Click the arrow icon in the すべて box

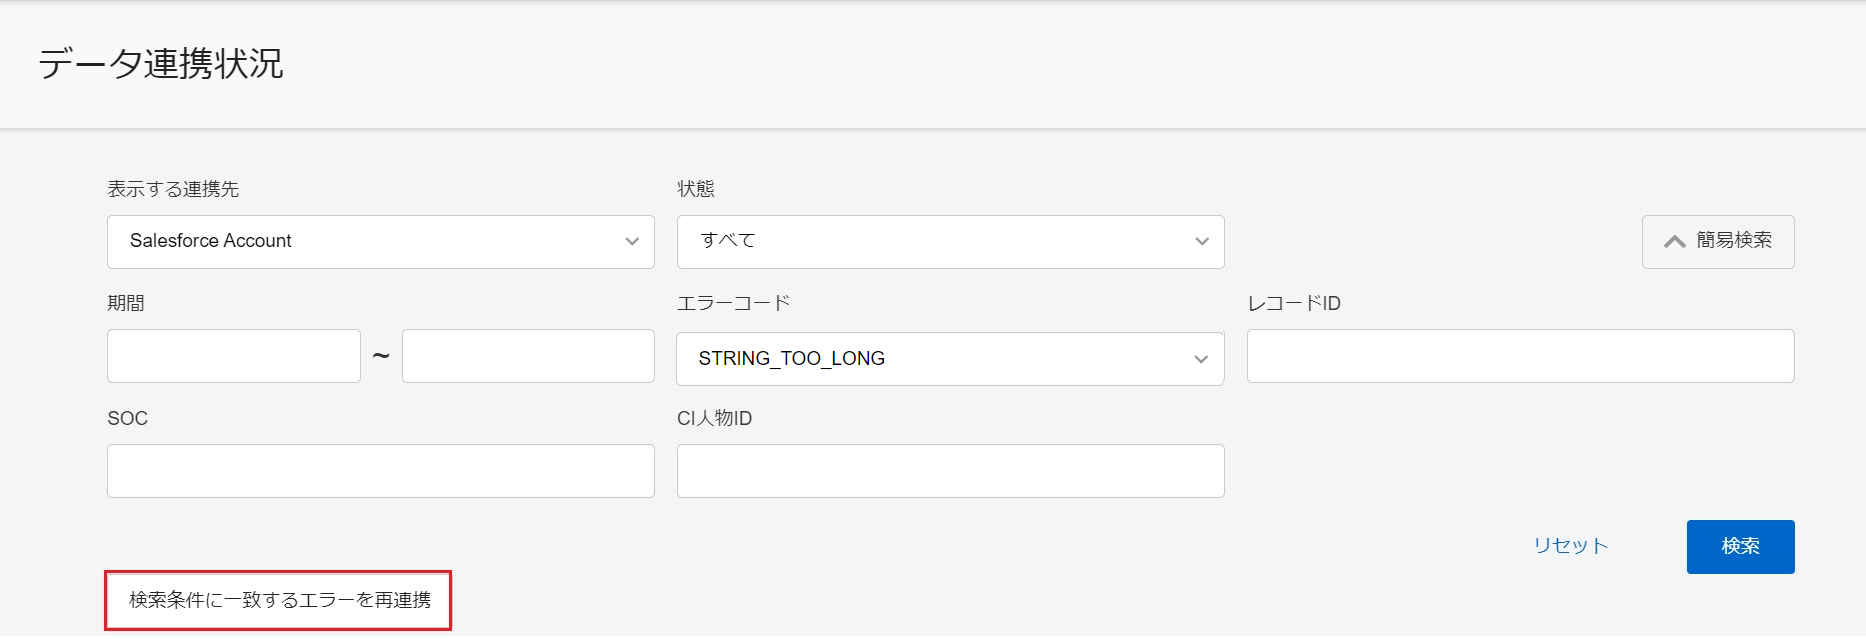pos(1202,242)
